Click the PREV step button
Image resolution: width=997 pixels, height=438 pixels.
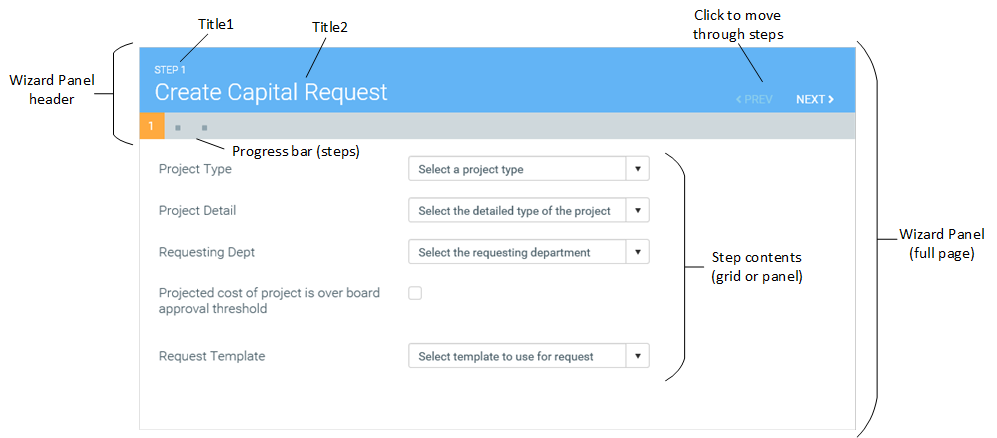754,100
